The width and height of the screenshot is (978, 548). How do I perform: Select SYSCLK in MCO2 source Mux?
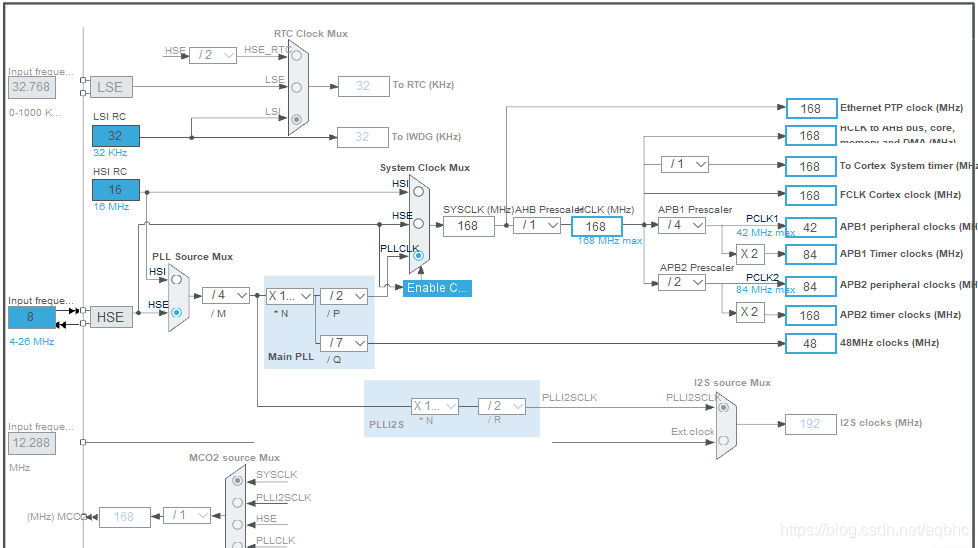pos(238,481)
